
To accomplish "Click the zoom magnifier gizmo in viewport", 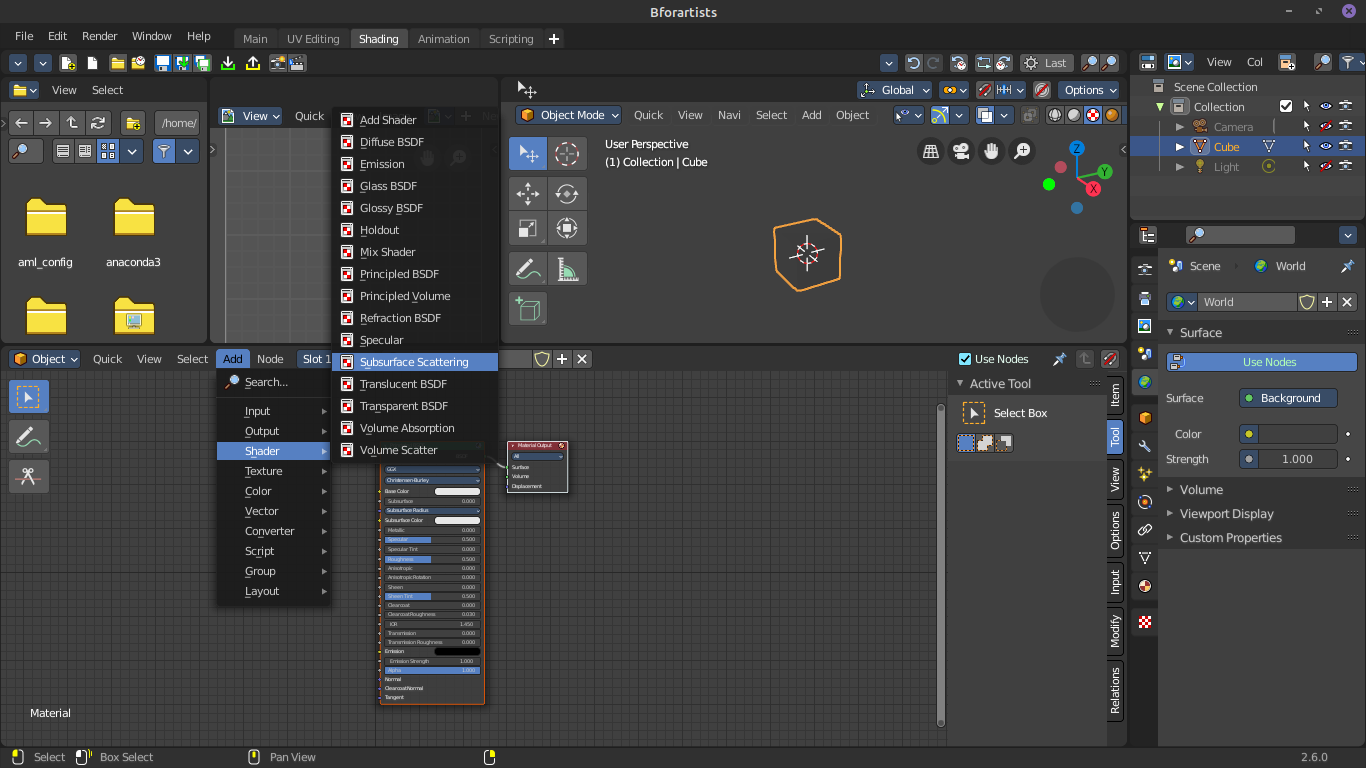I will [x=1022, y=151].
